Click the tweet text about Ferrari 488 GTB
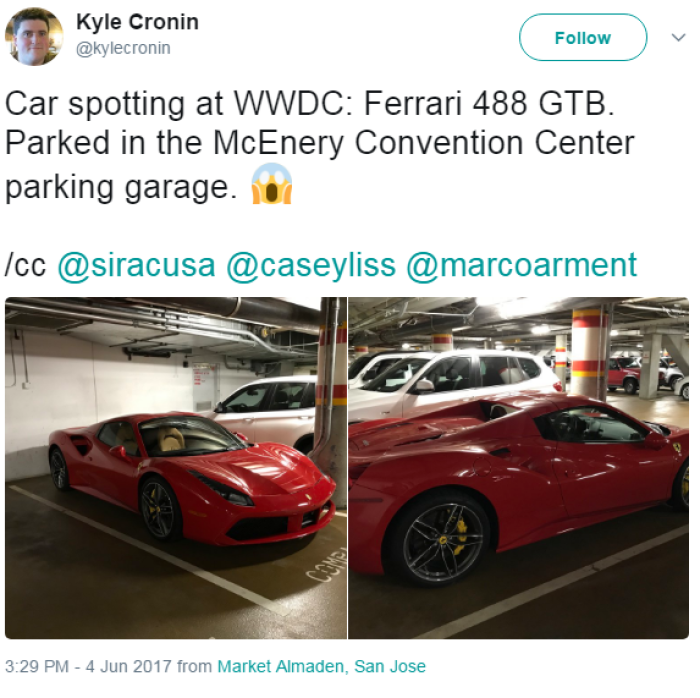This screenshot has height=698, width=700. [320, 145]
